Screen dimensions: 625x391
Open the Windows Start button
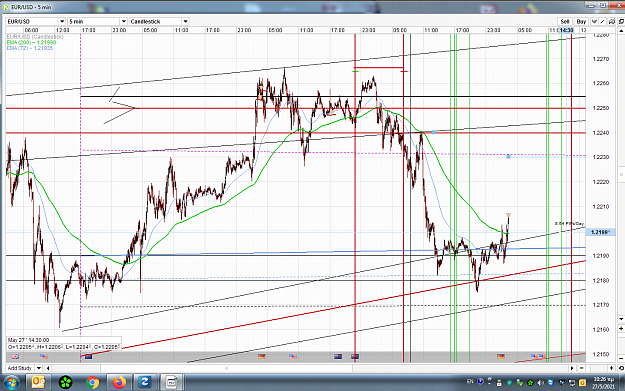tap(11, 383)
